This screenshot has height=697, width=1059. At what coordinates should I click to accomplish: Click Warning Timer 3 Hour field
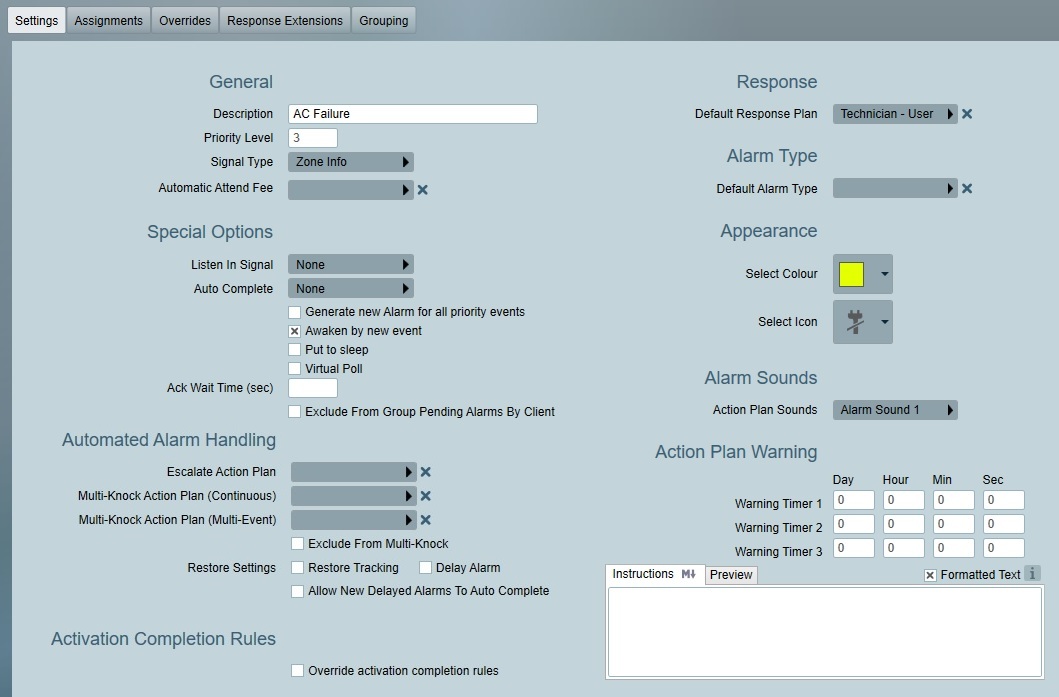tap(904, 548)
